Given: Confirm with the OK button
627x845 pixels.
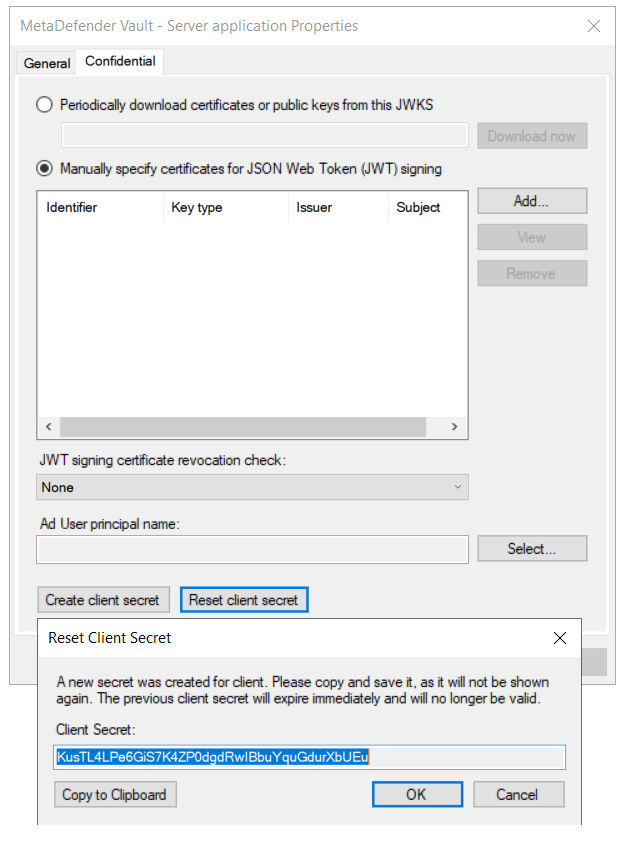Looking at the screenshot, I should tap(417, 794).
